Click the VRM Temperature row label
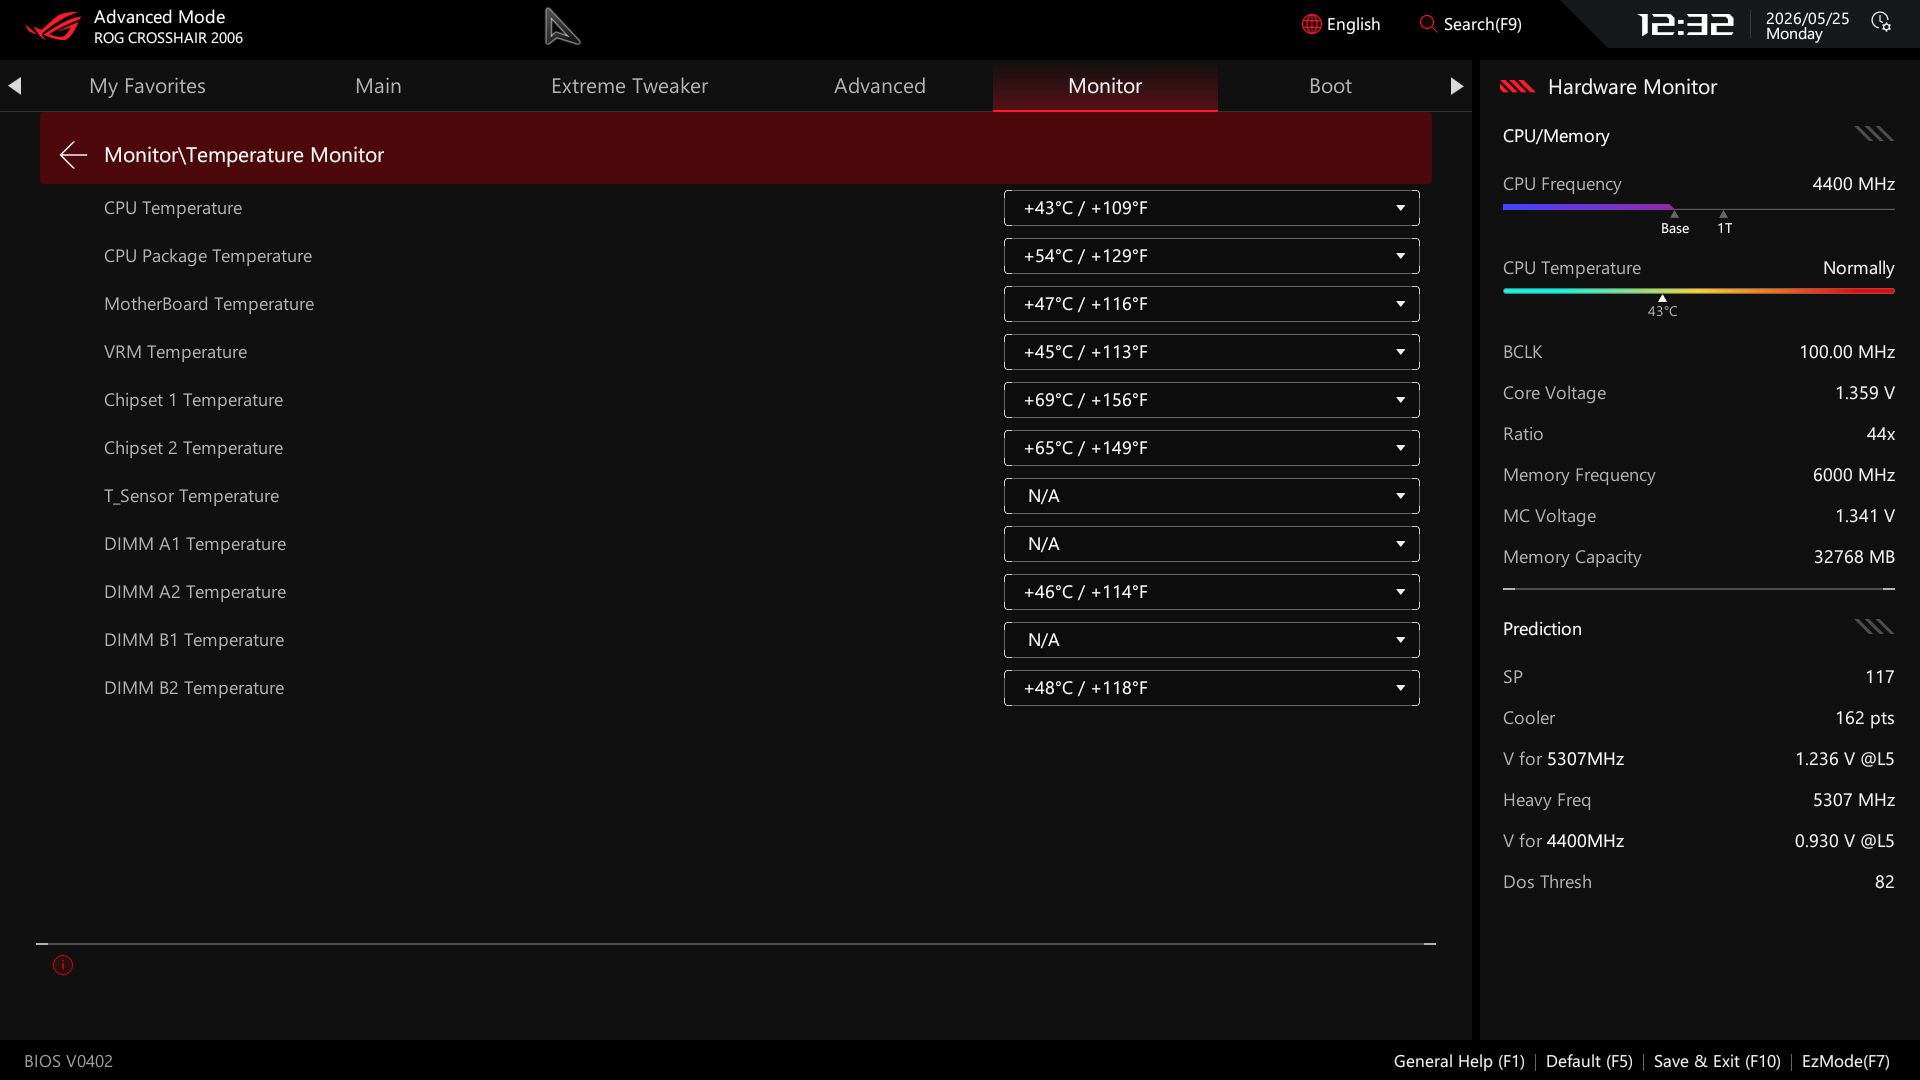The height and width of the screenshot is (1080, 1920). [x=175, y=352]
